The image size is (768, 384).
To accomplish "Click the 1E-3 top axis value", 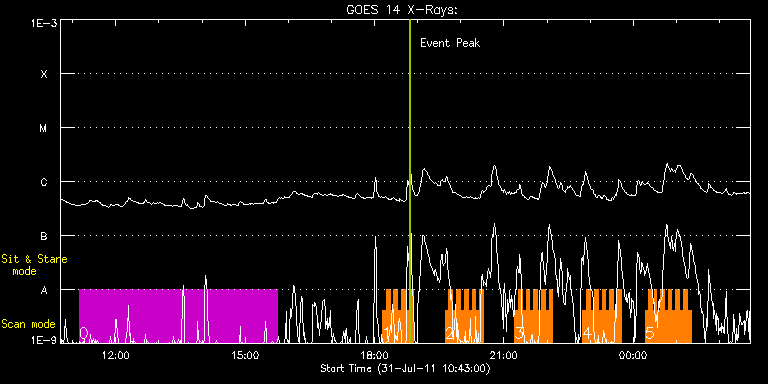I will [44, 23].
